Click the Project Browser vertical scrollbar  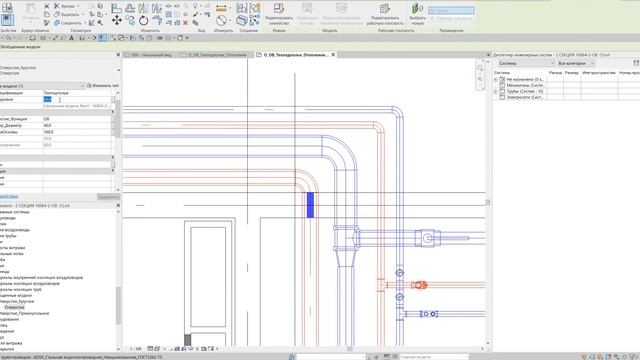[x=119, y=304]
